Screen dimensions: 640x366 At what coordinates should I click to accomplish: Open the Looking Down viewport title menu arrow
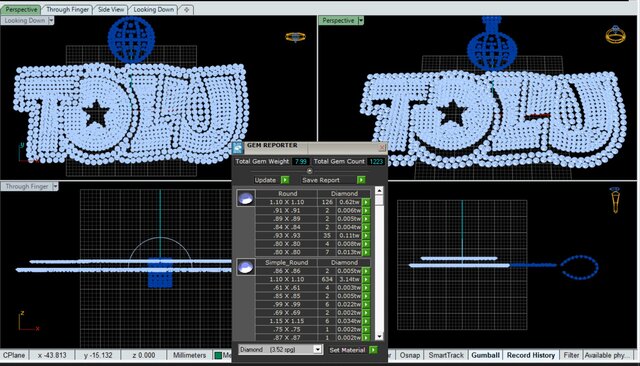(51, 20)
